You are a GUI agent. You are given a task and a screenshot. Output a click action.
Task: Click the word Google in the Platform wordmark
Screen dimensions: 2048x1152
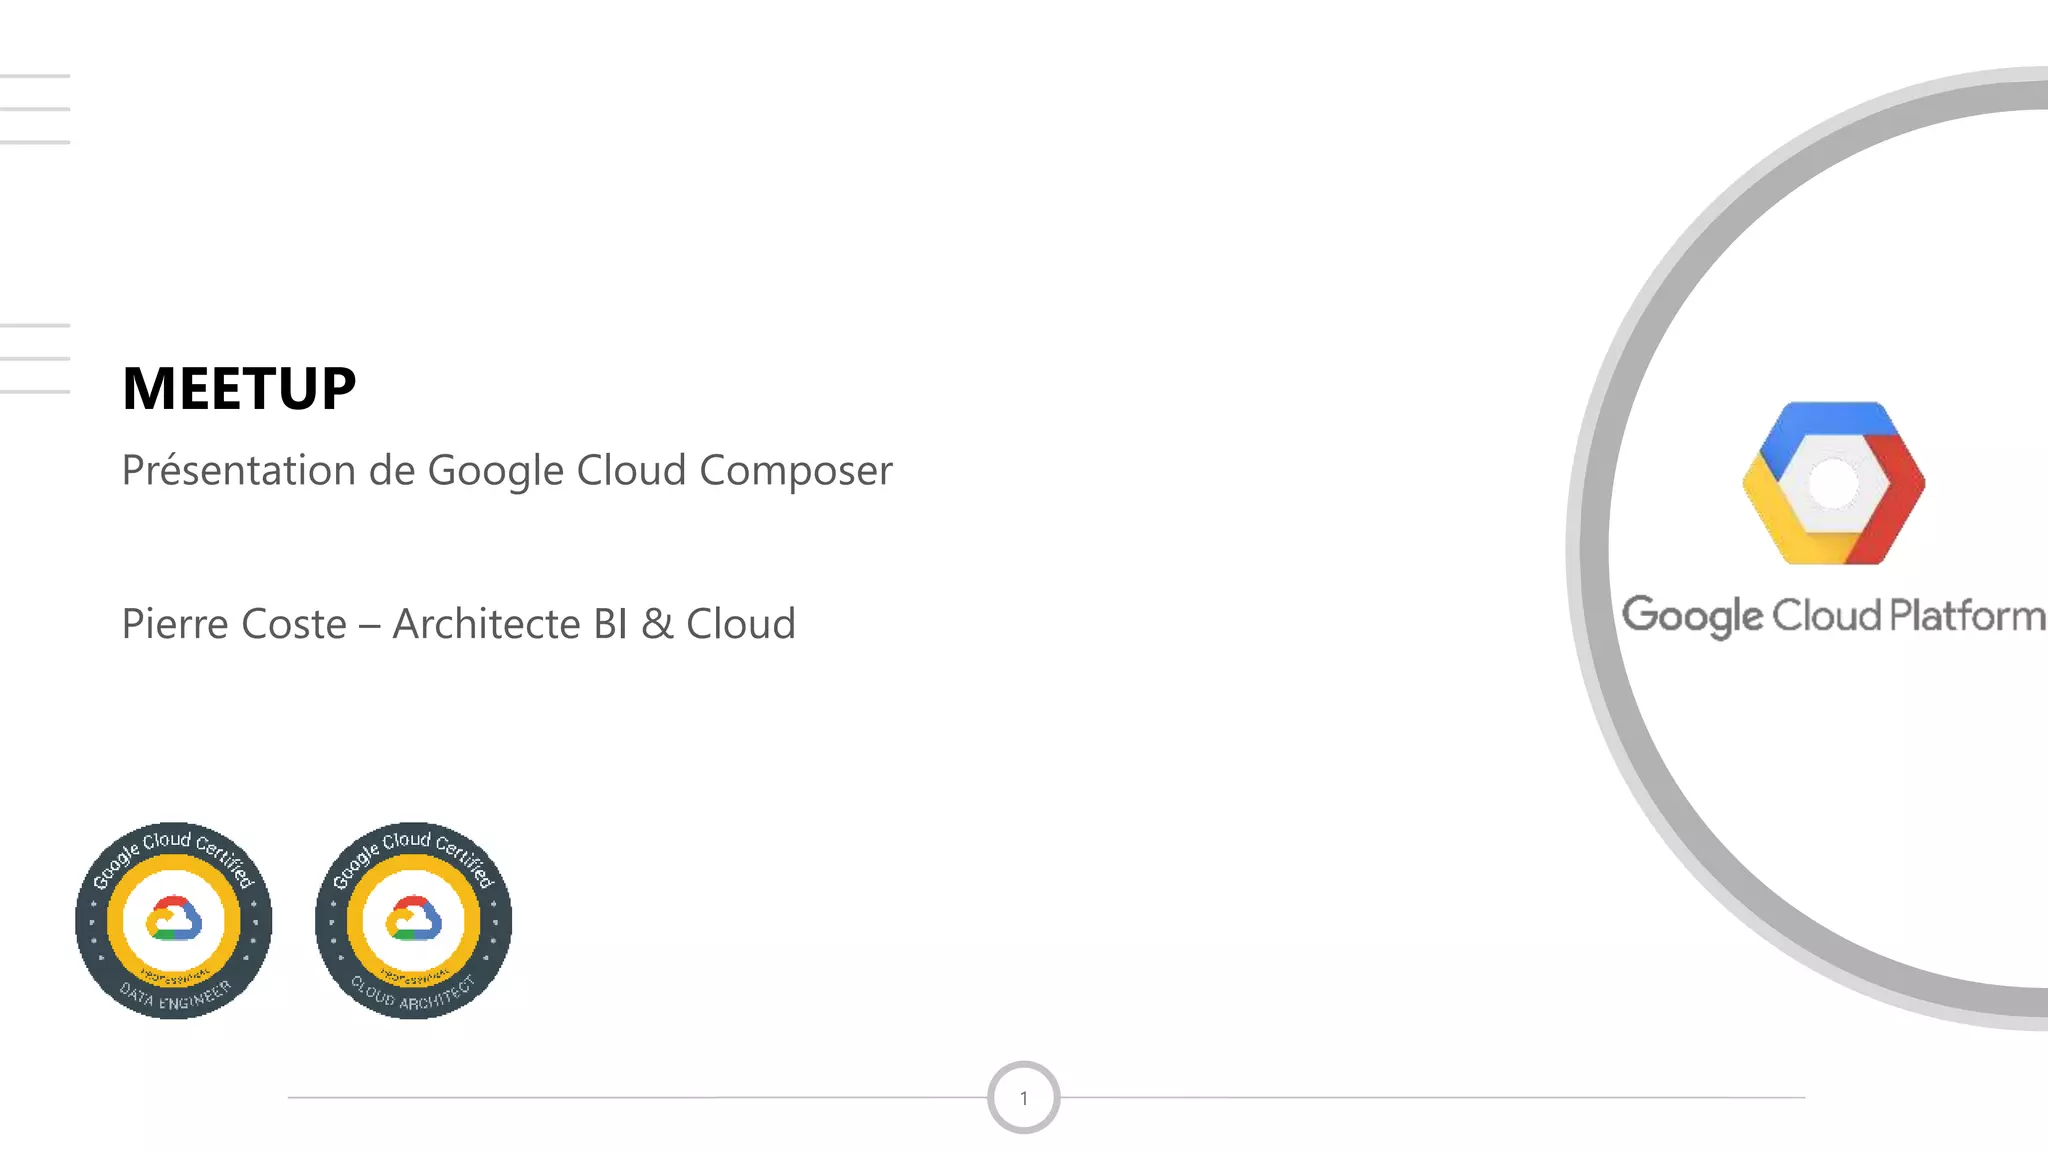tap(1692, 616)
